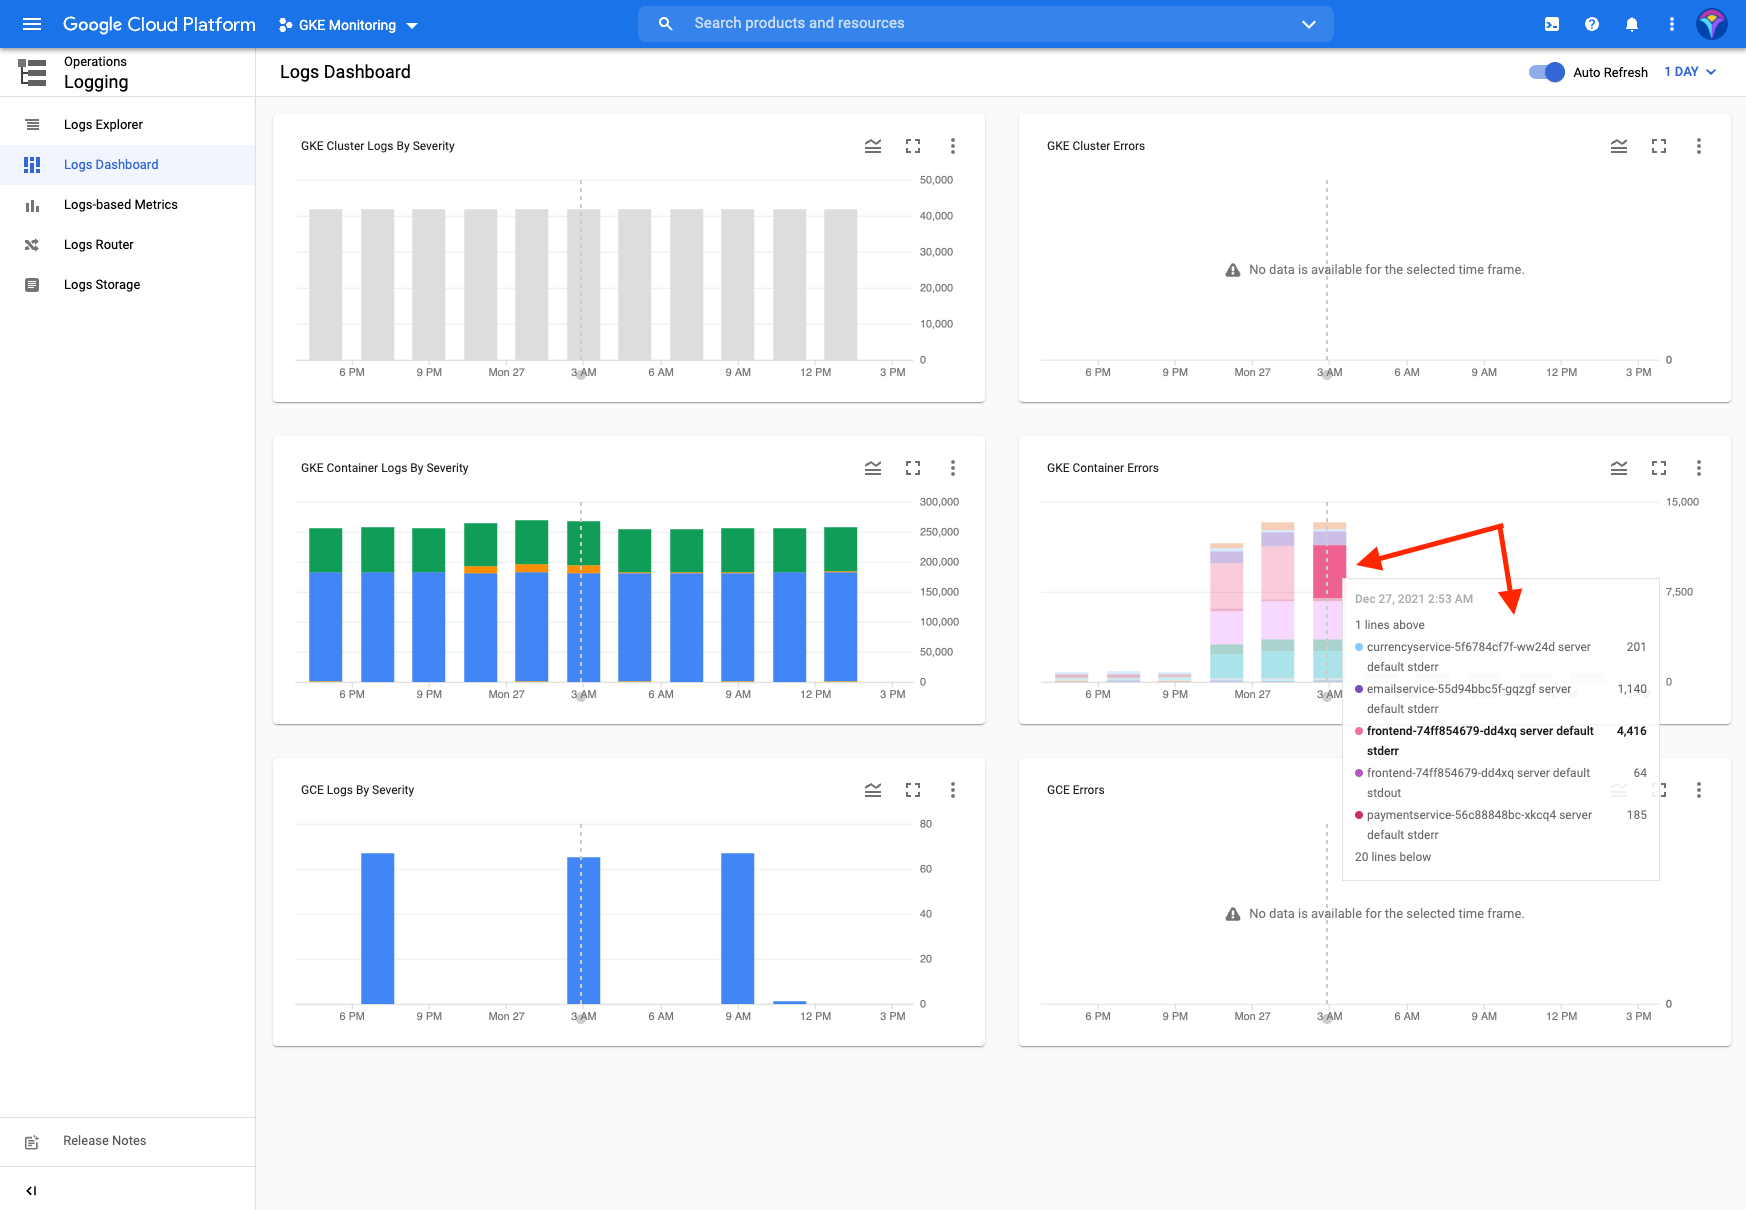Open Logs Router page
The width and height of the screenshot is (1746, 1210).
(x=128, y=245)
